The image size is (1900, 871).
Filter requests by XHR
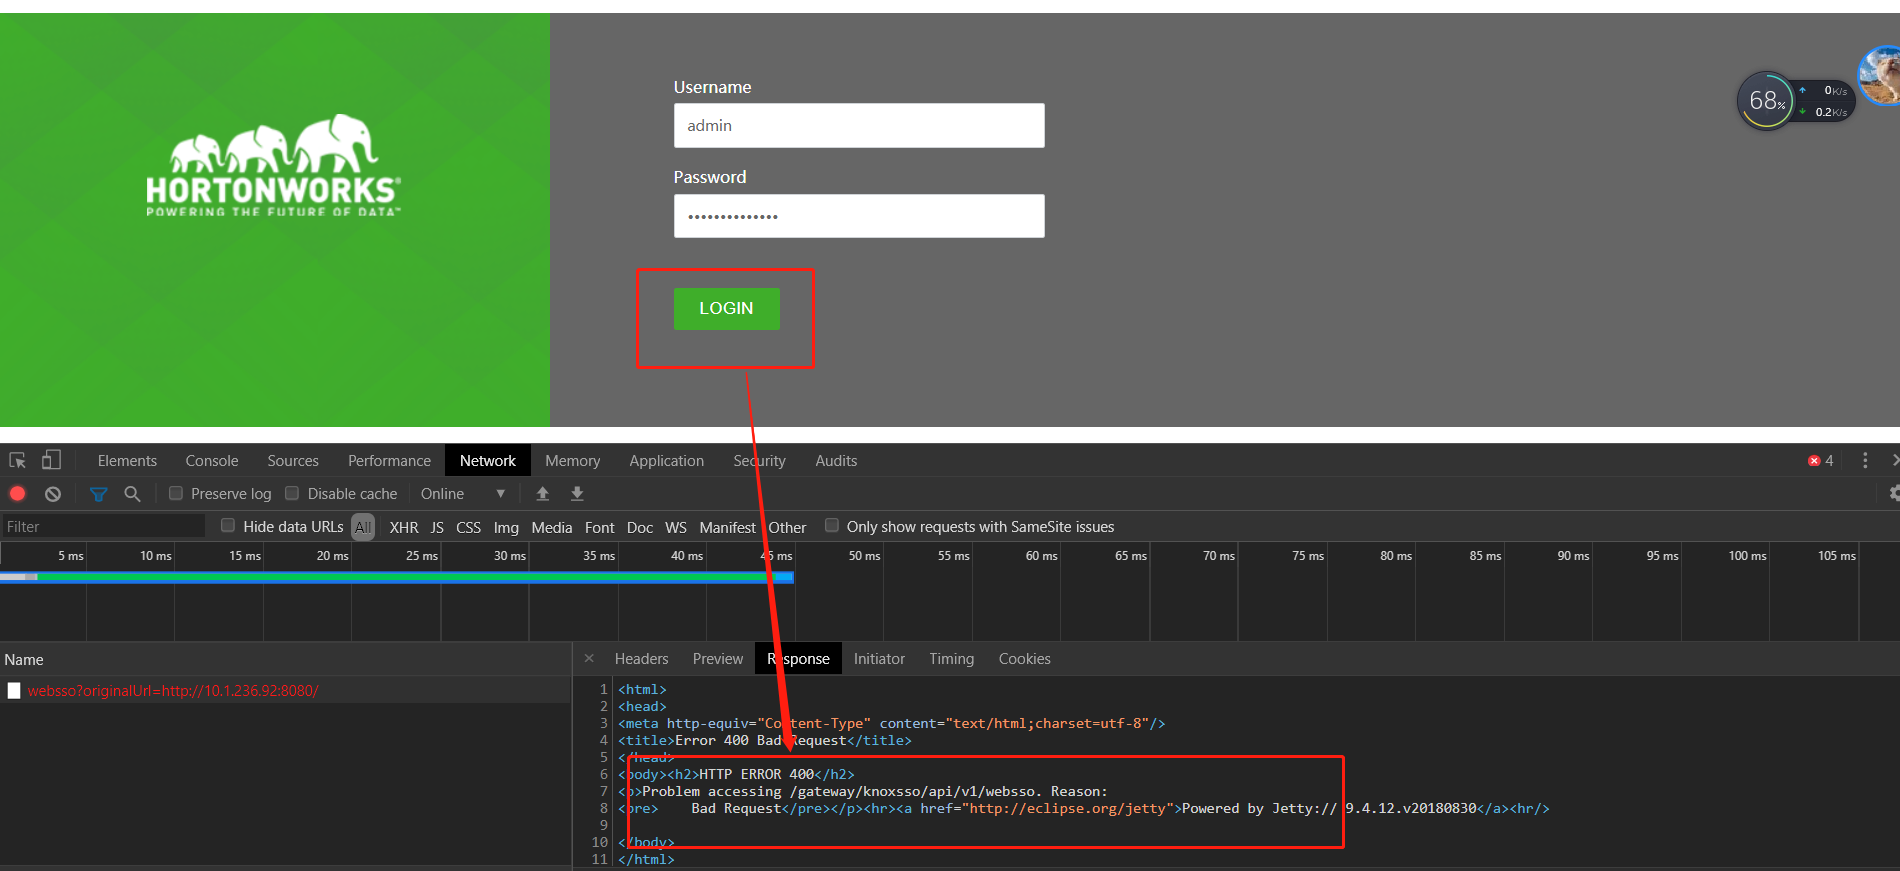click(404, 527)
